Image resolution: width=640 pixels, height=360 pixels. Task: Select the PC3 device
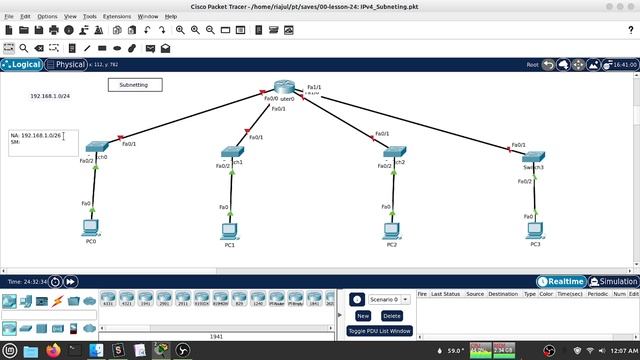click(535, 231)
